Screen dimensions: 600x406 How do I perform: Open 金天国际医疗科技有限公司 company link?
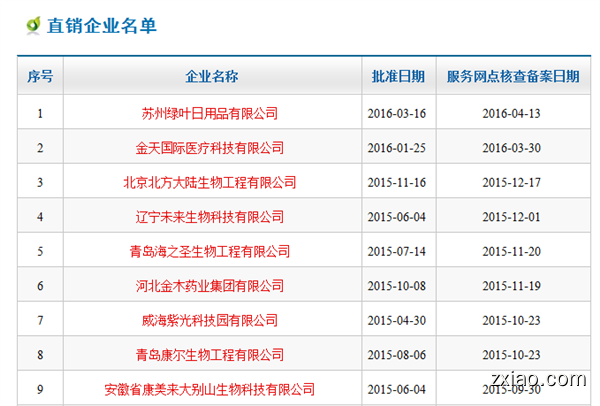click(x=210, y=148)
